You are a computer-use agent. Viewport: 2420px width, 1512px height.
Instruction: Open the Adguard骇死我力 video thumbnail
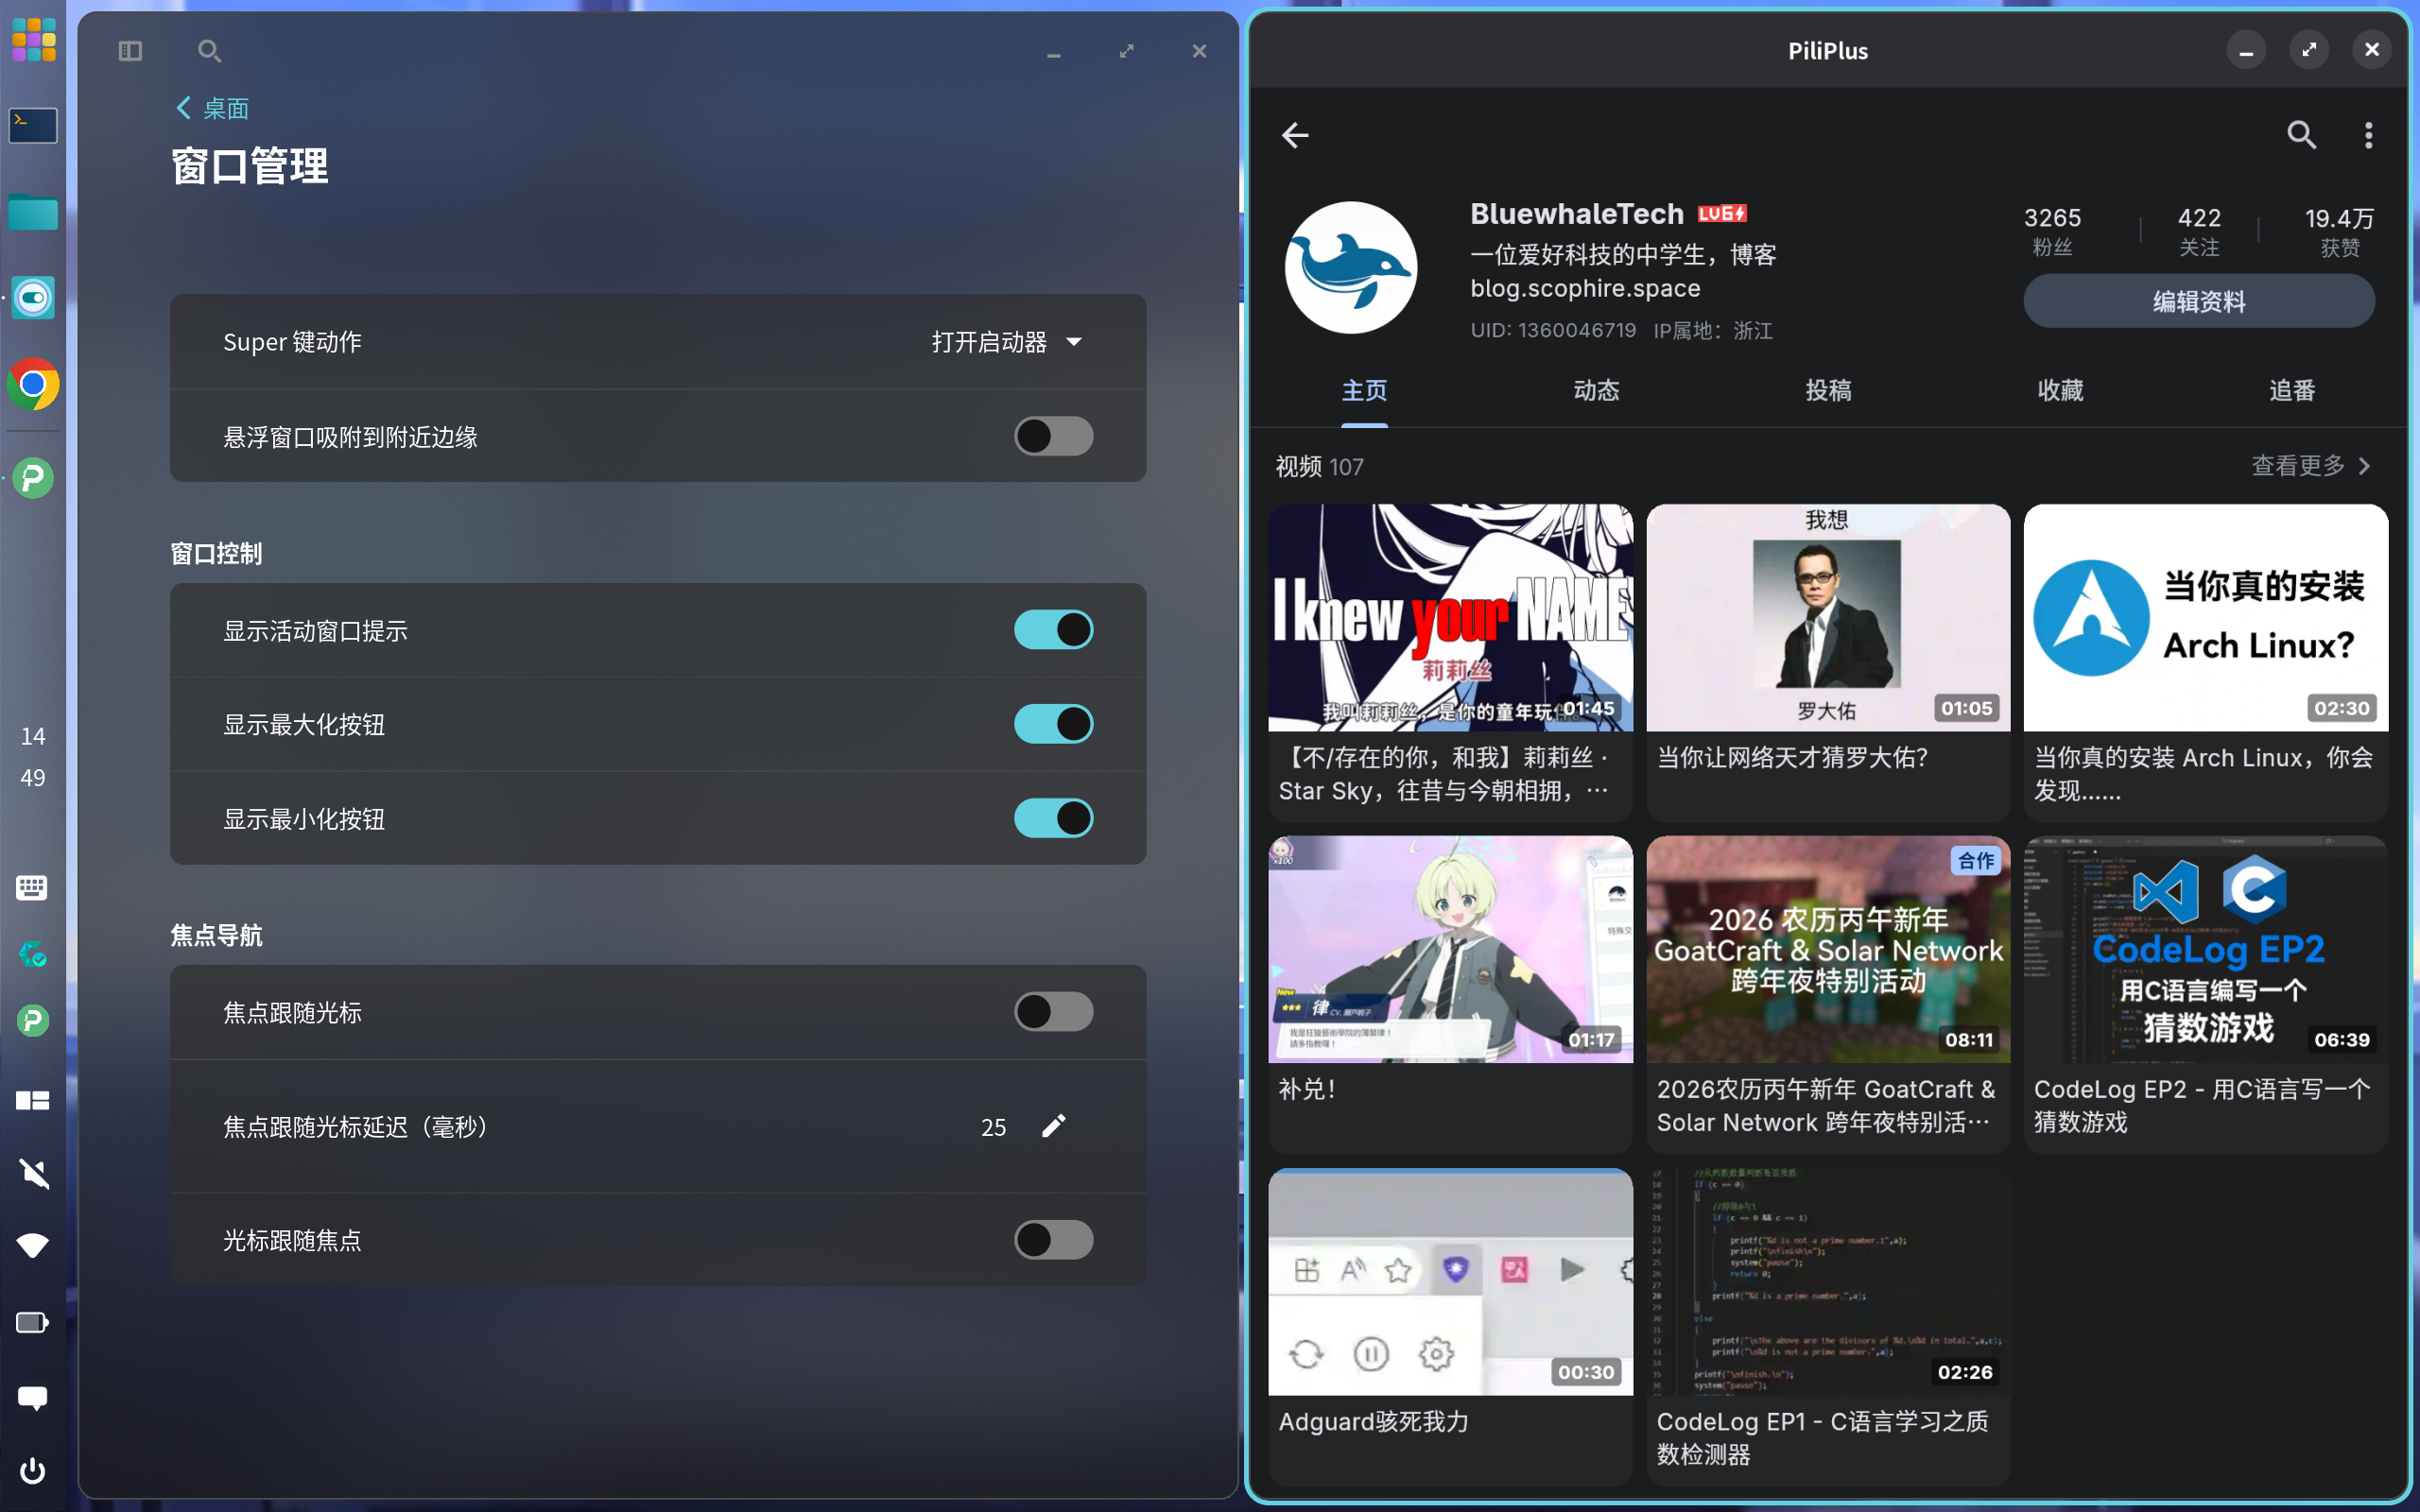point(1450,1282)
